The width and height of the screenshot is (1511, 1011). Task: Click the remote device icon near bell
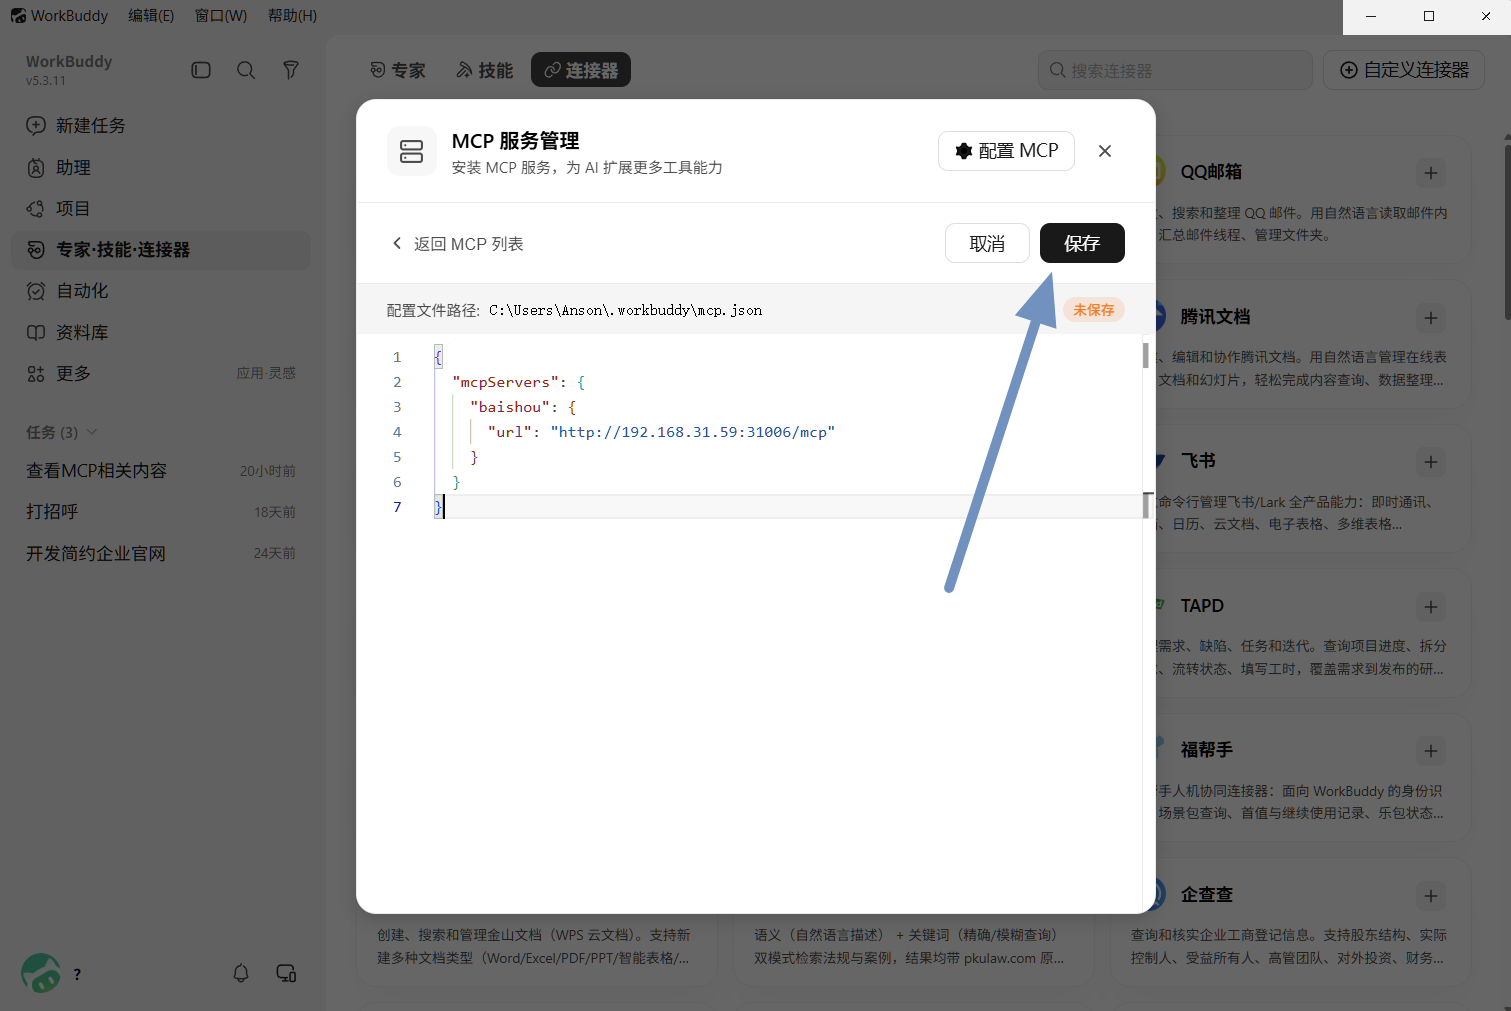coord(286,973)
